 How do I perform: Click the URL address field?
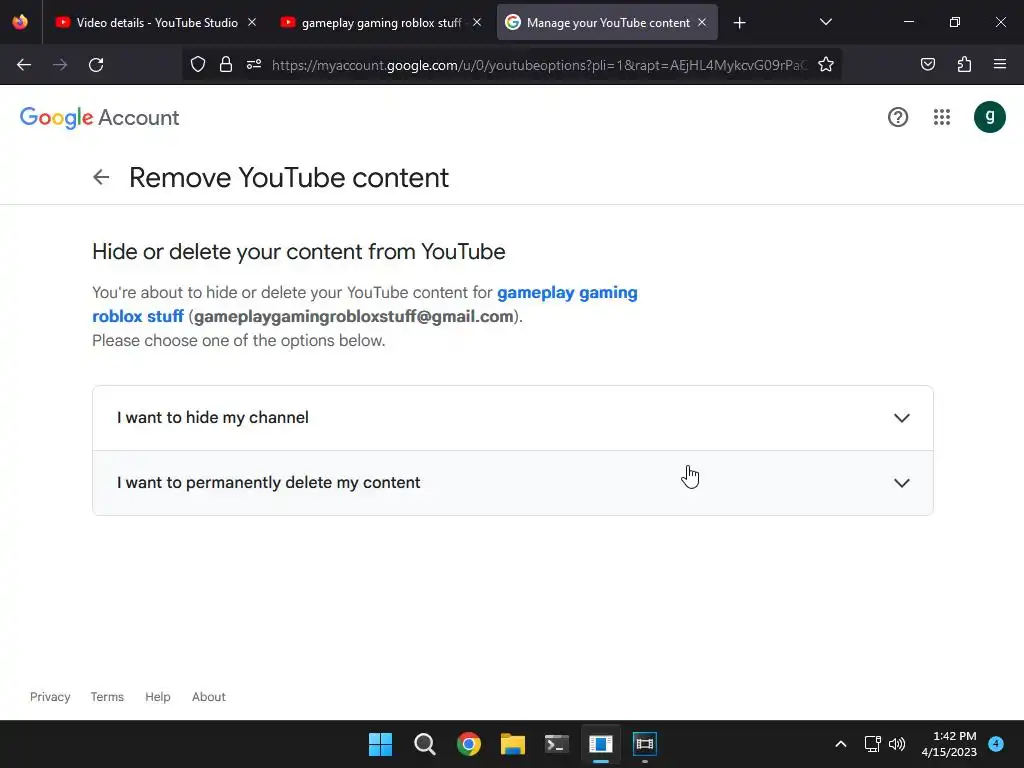[x=539, y=65]
